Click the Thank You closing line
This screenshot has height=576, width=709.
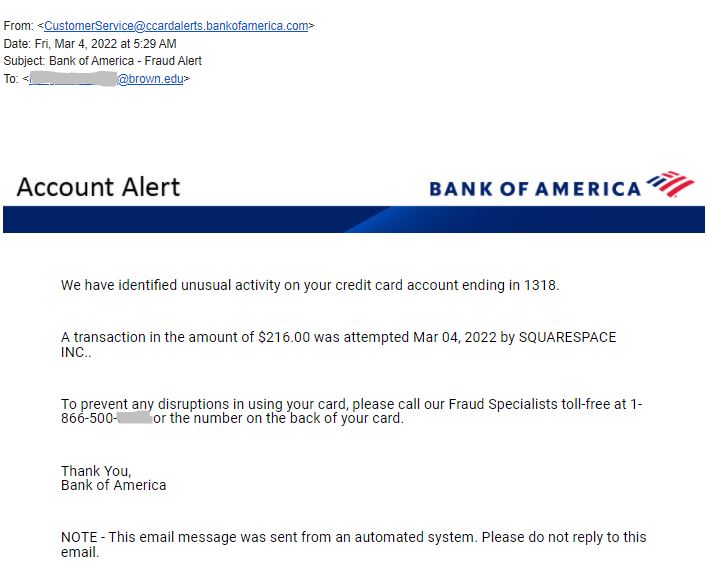click(96, 471)
